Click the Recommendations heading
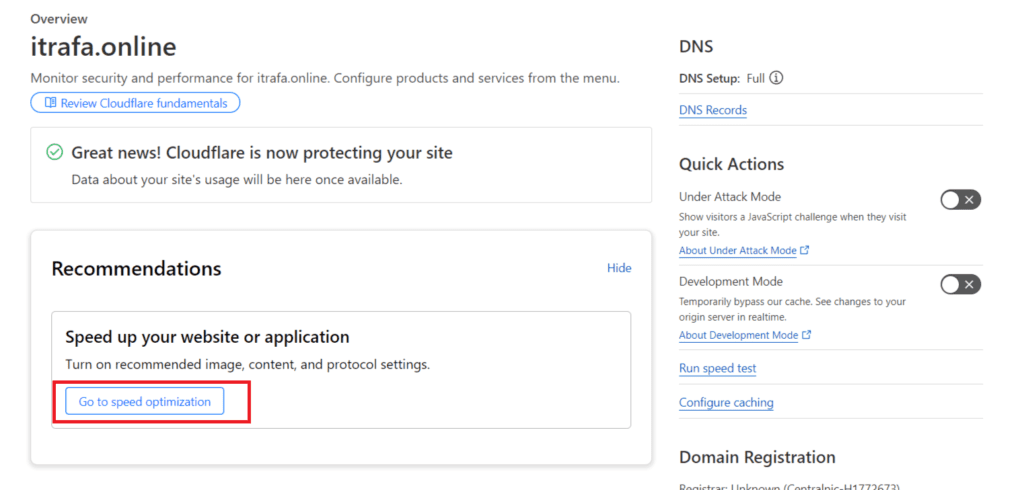Screen dimensions: 1024x490 tap(136, 269)
